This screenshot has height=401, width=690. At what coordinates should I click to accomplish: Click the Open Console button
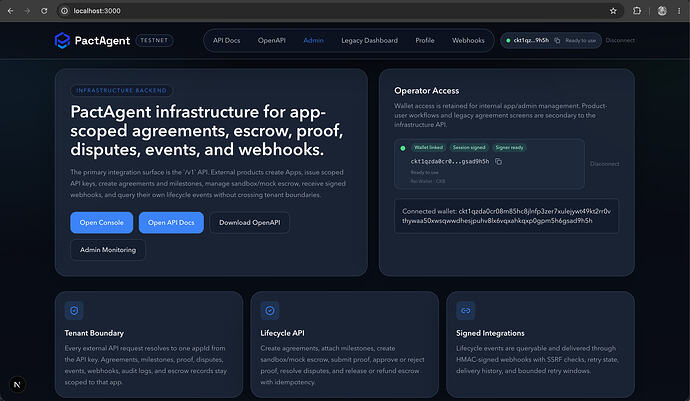coord(102,223)
